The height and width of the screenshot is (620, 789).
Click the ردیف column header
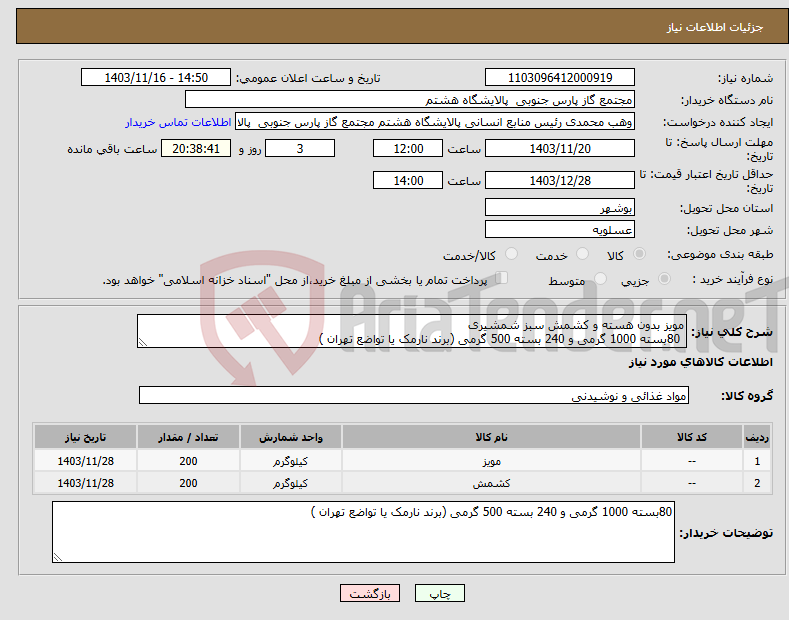[x=757, y=437]
